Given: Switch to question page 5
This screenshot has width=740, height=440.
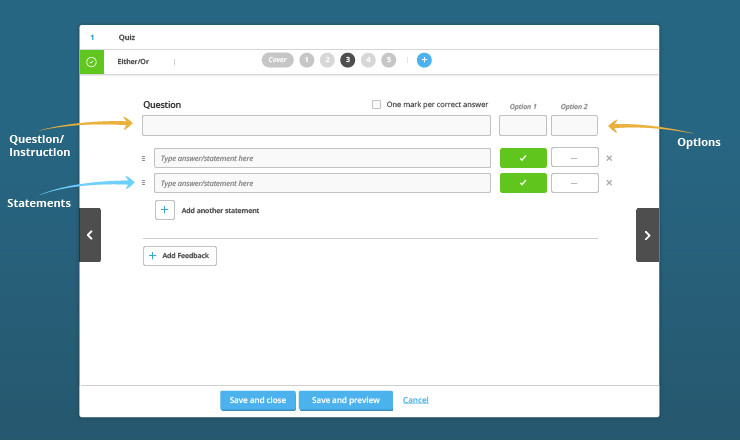Looking at the screenshot, I should coord(388,60).
